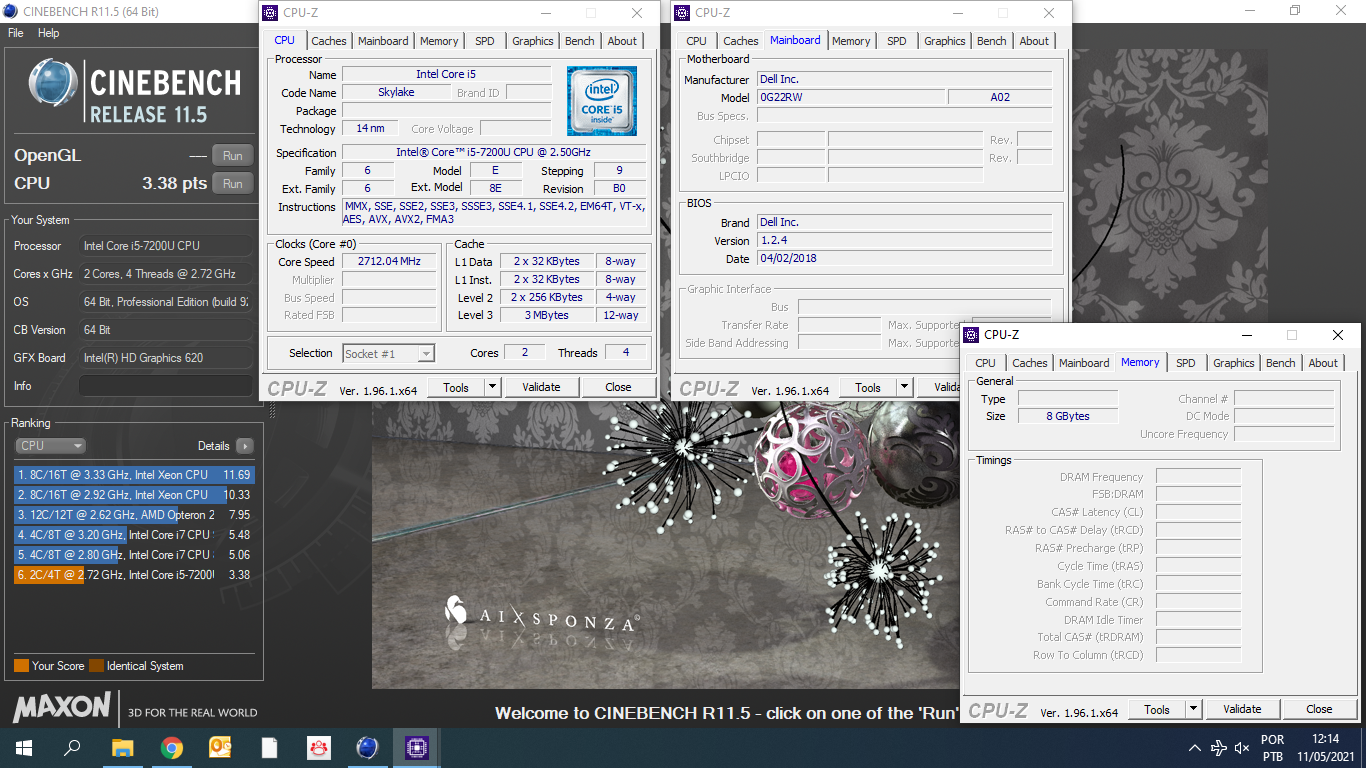Switch to Caches tab in first CPU-Z window
Viewport: 1366px width, 768px height.
pos(328,41)
